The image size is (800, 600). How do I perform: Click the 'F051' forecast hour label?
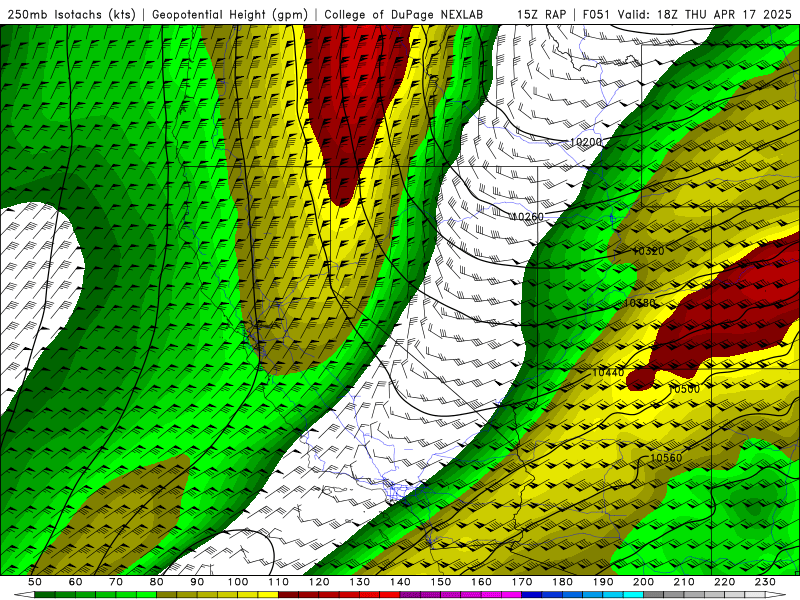click(596, 14)
